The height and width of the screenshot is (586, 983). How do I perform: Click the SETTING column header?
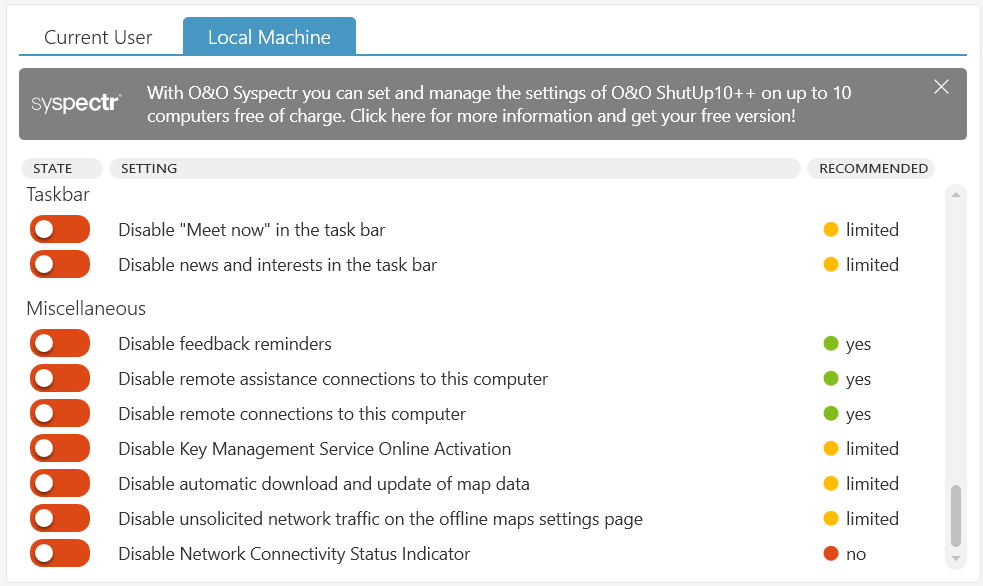pos(454,168)
